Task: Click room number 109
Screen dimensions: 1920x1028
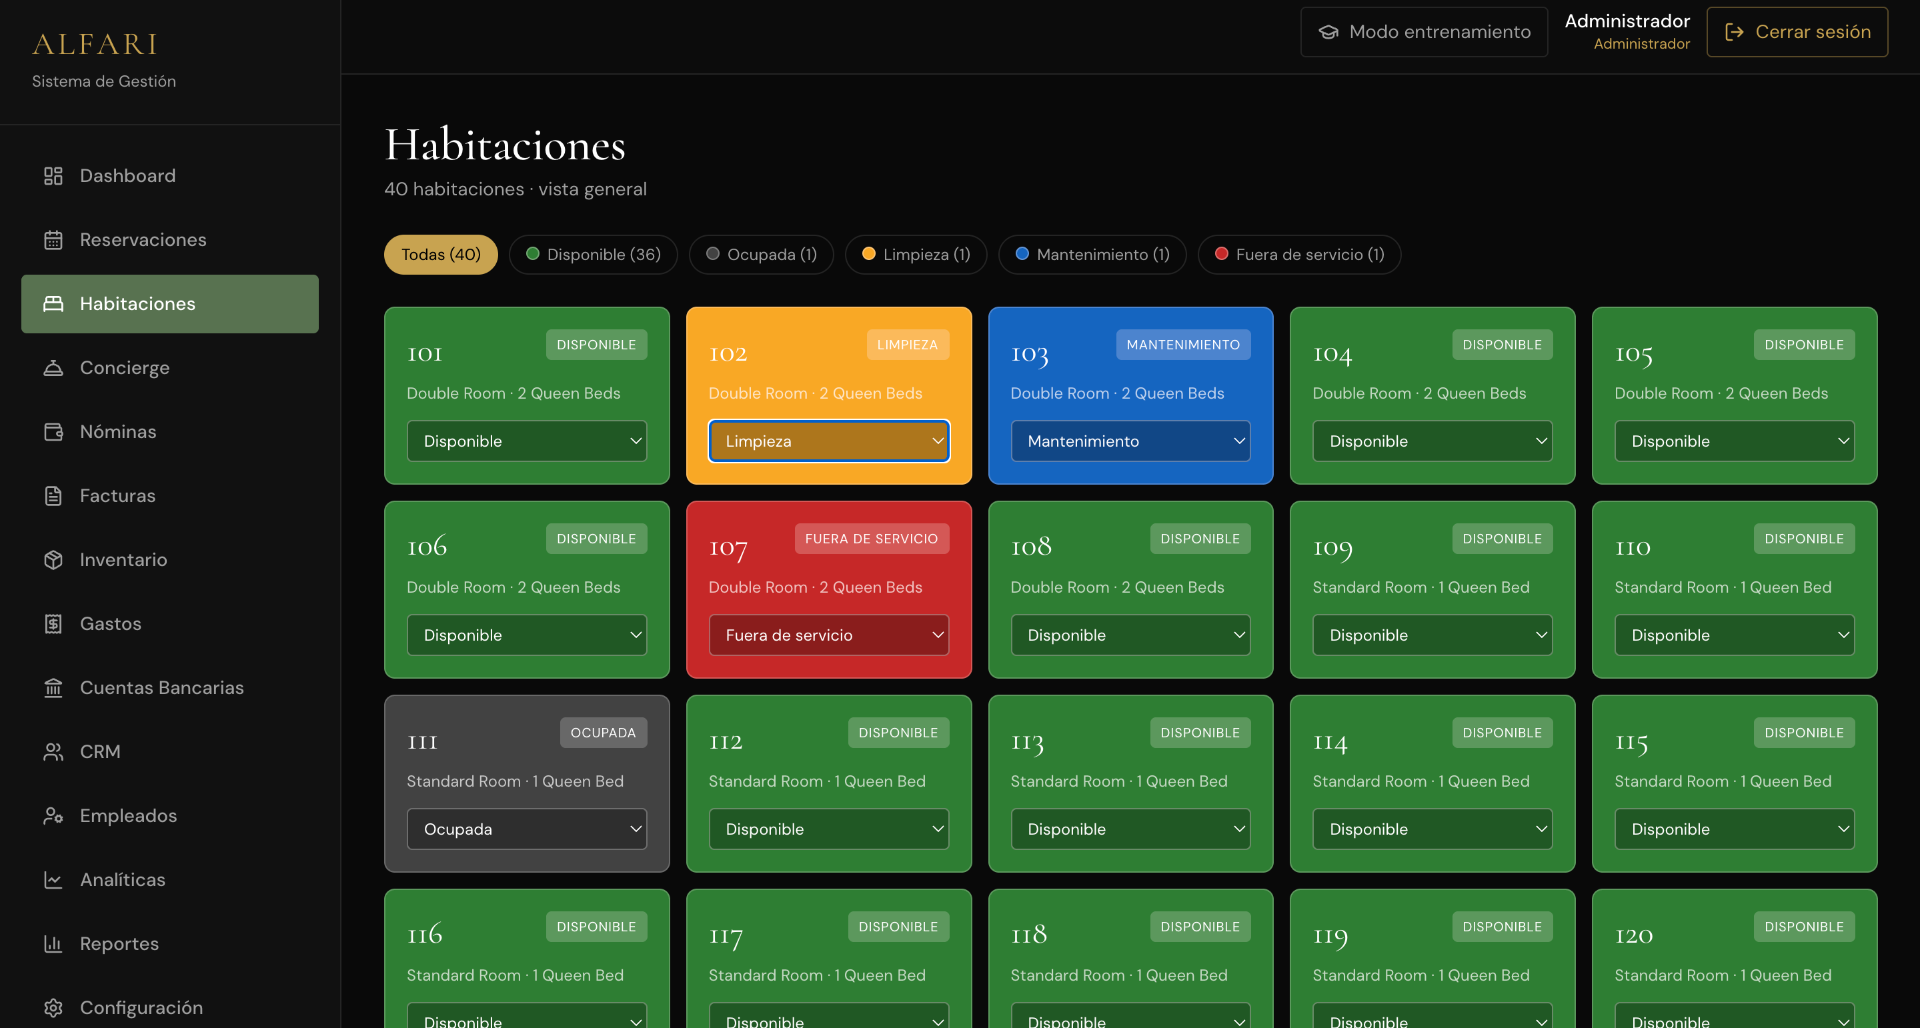Action: coord(1333,548)
